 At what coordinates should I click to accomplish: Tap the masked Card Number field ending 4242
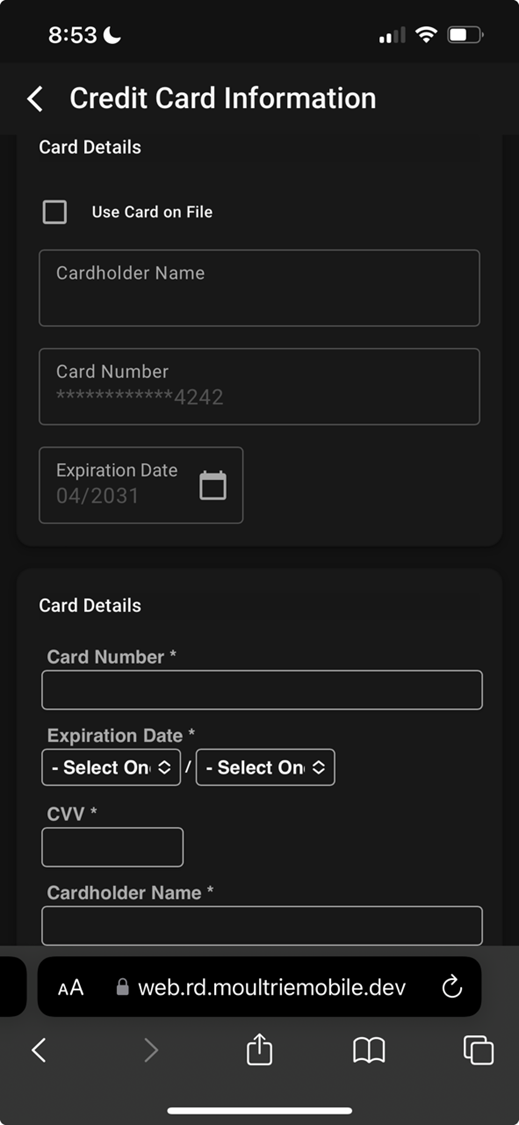[x=259, y=387]
